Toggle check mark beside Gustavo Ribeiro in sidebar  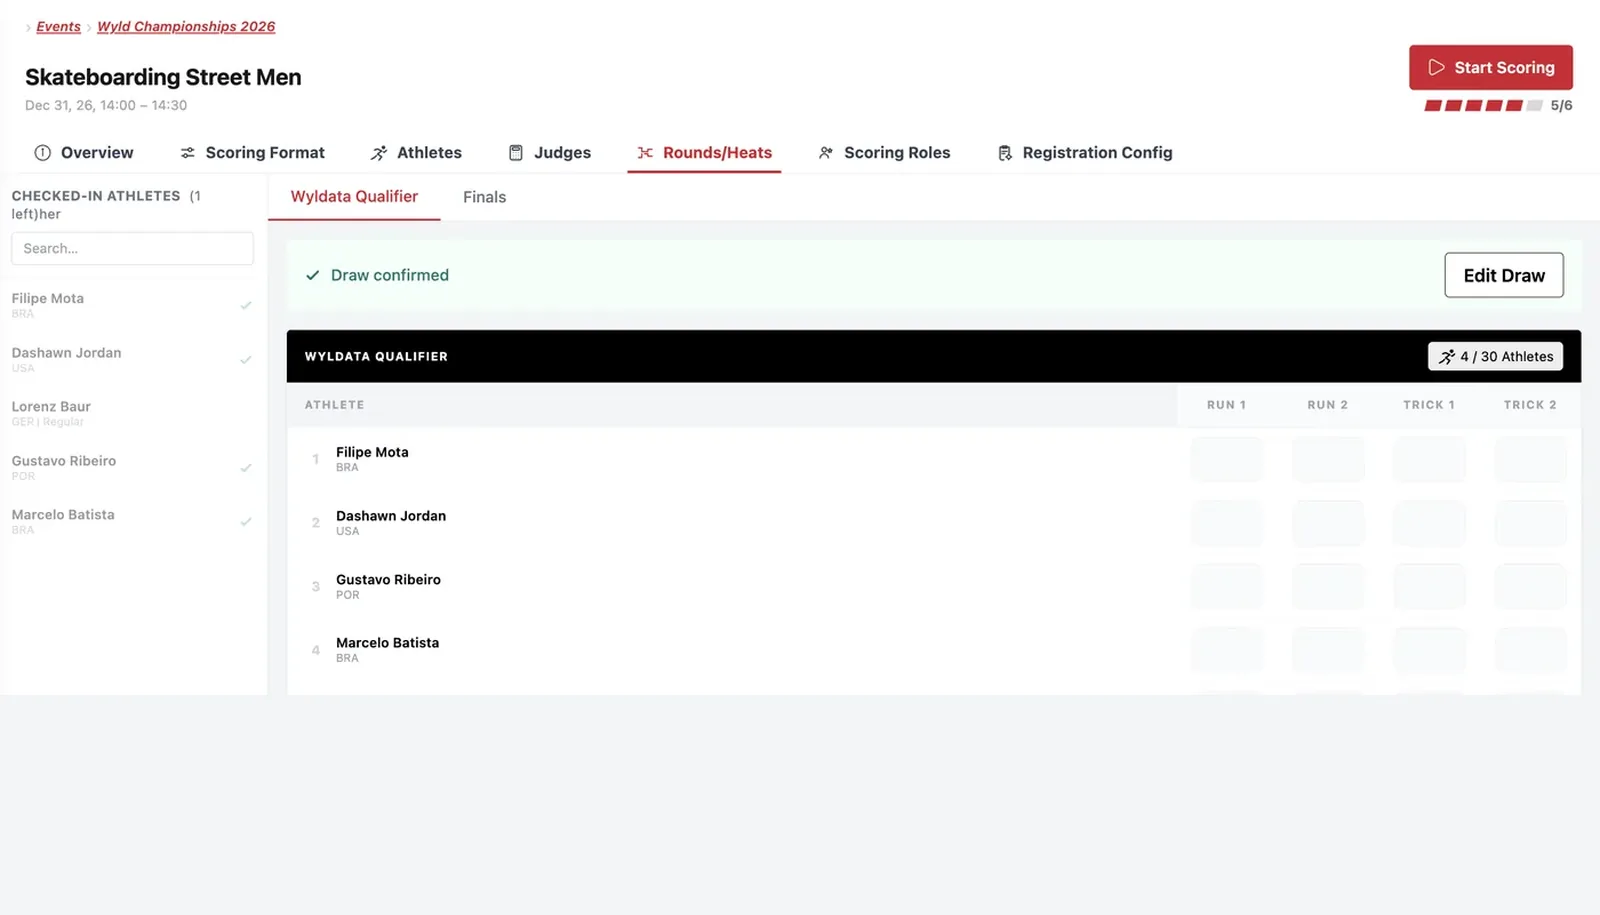pyautogui.click(x=246, y=467)
